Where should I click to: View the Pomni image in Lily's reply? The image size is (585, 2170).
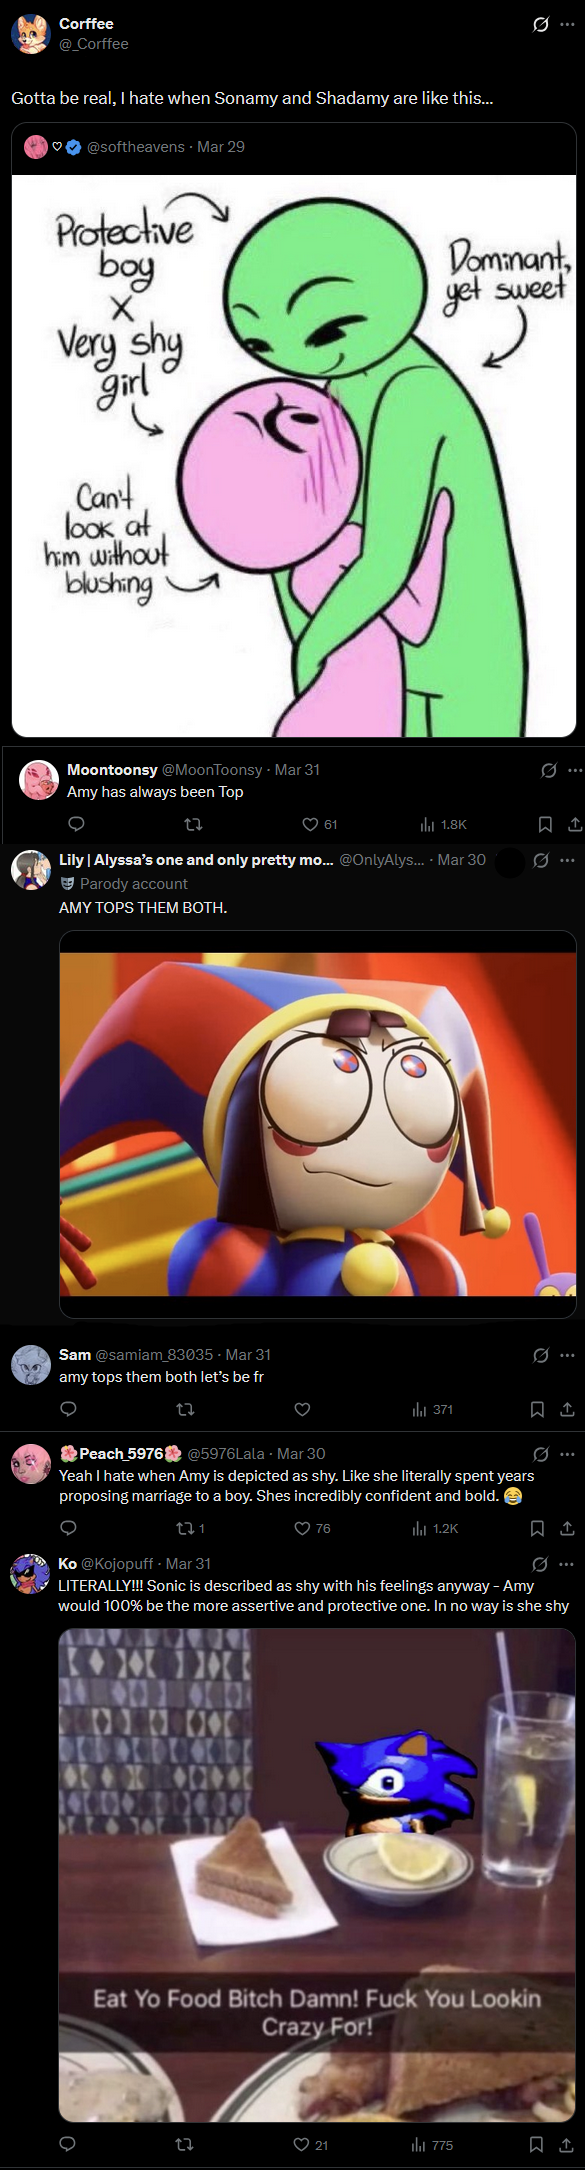(318, 1124)
